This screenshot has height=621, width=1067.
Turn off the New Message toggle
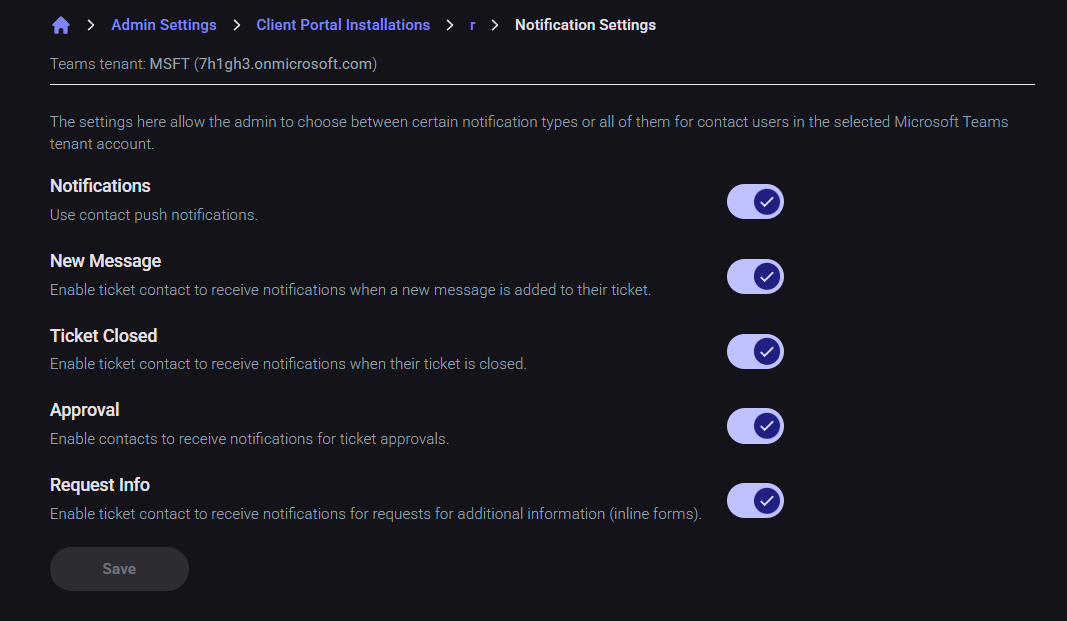755,277
